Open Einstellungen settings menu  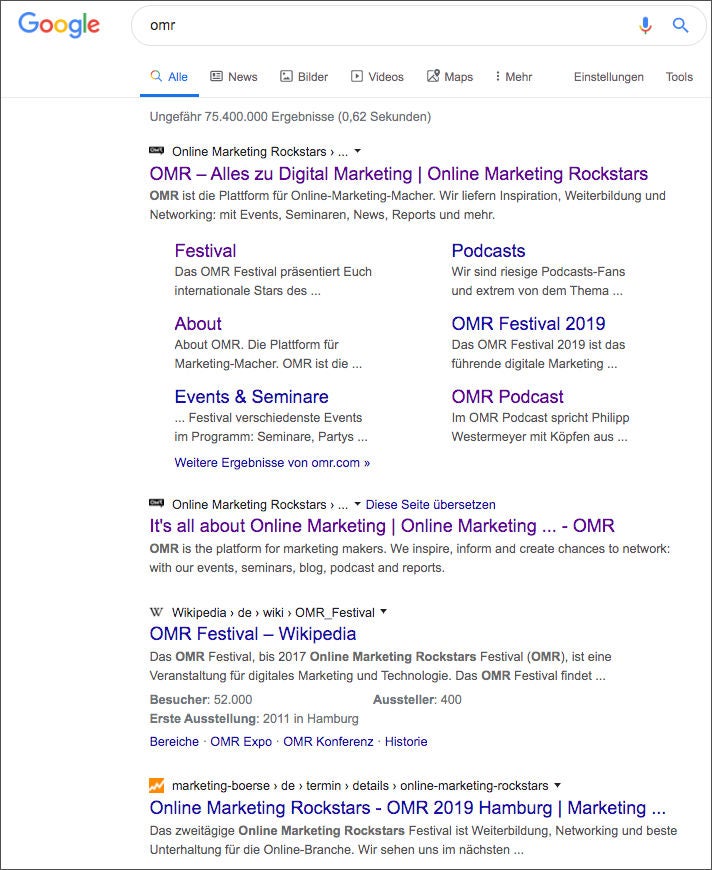click(608, 77)
